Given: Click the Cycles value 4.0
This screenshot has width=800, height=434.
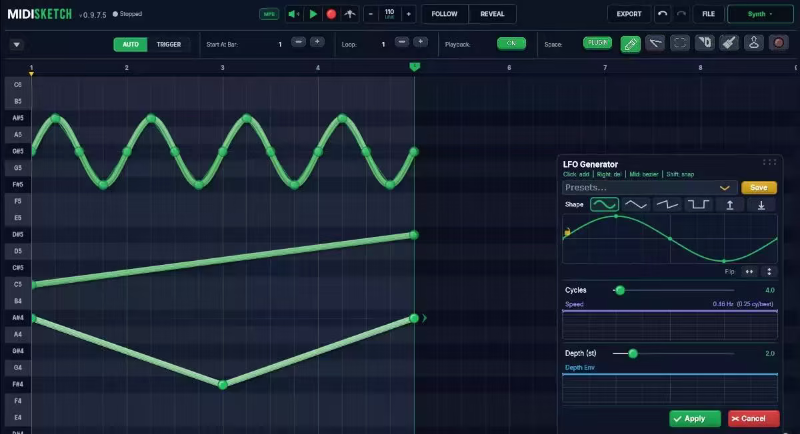Looking at the screenshot, I should tap(770, 290).
